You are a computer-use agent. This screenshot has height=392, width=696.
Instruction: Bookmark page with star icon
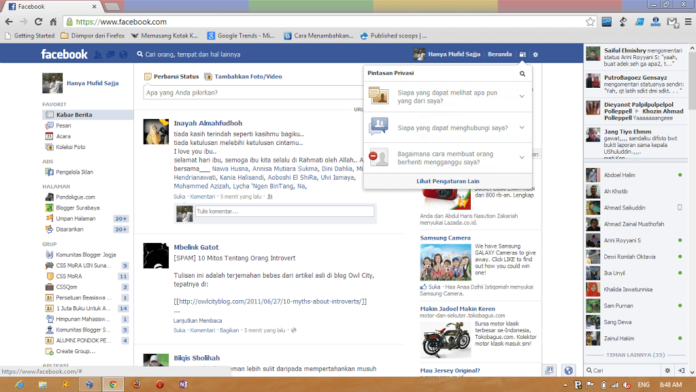[x=590, y=22]
